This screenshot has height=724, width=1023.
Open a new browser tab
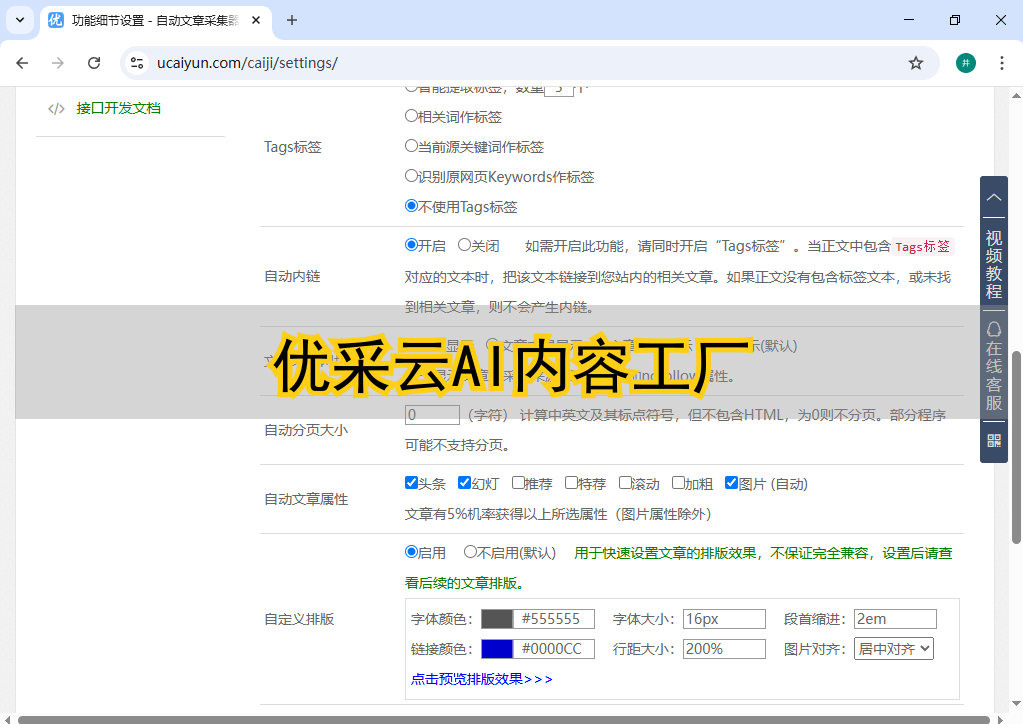pos(292,20)
